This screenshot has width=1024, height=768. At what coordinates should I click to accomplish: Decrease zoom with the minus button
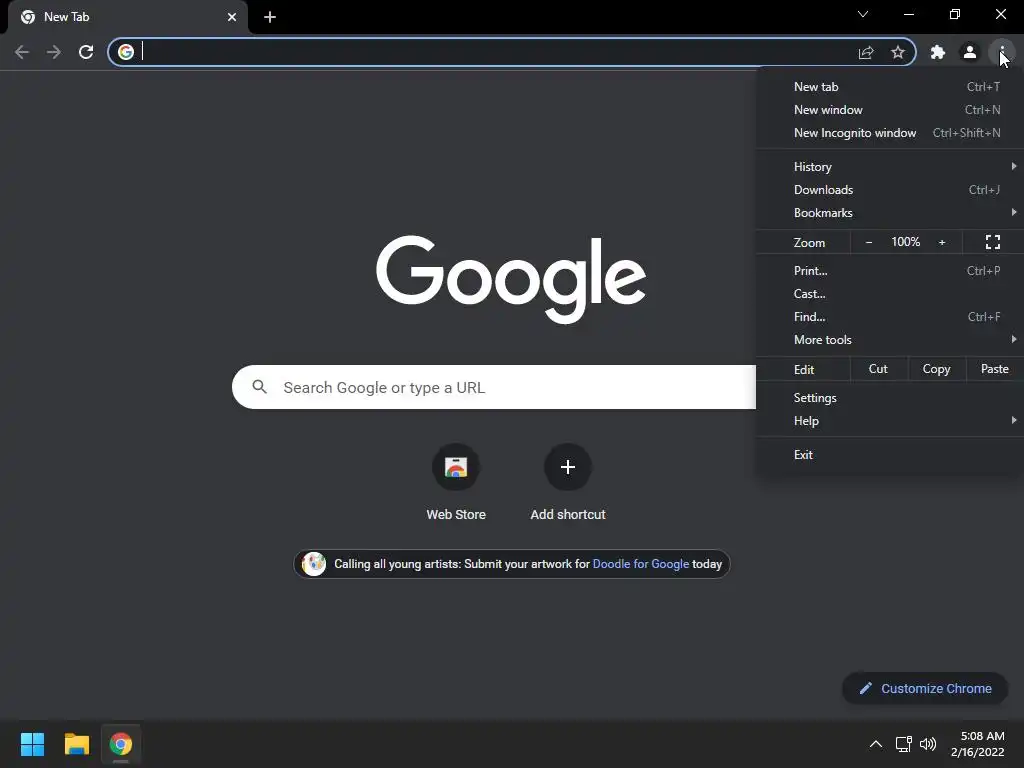click(869, 242)
